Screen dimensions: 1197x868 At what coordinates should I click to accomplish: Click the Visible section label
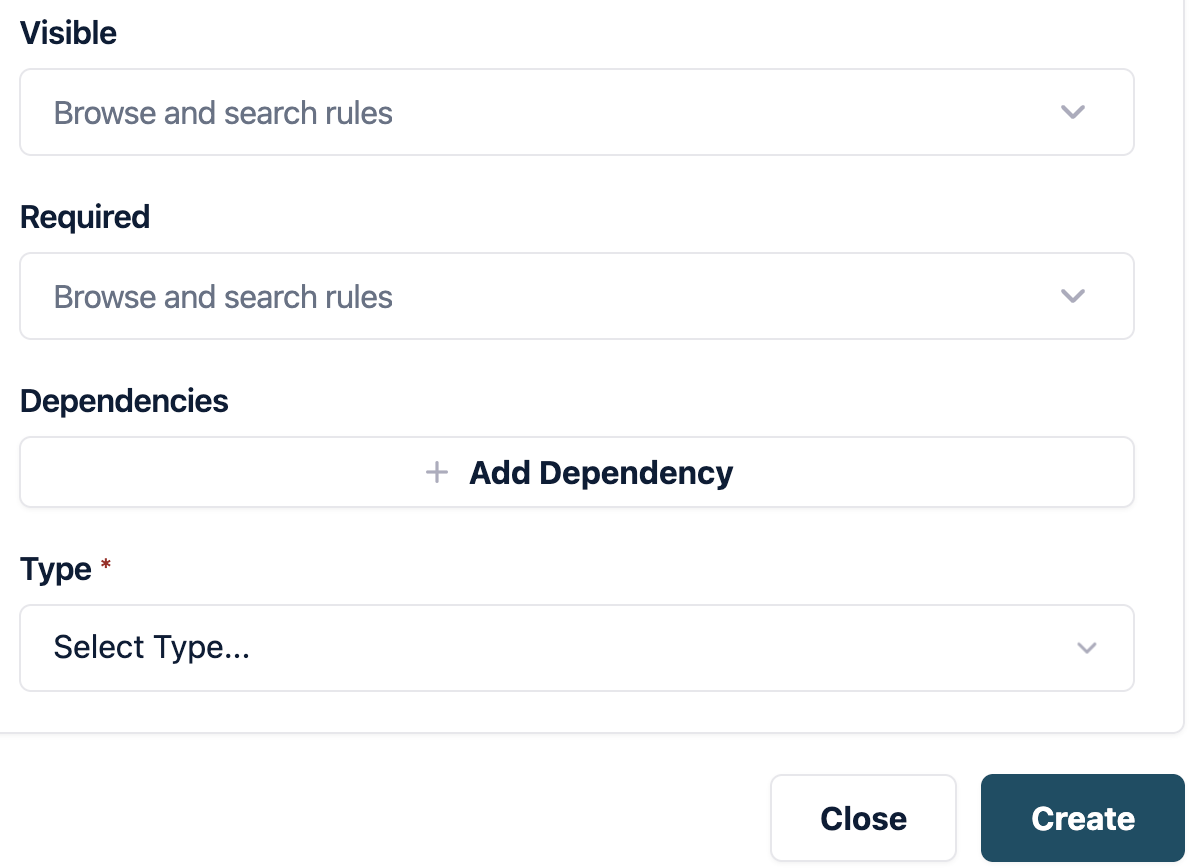(68, 33)
